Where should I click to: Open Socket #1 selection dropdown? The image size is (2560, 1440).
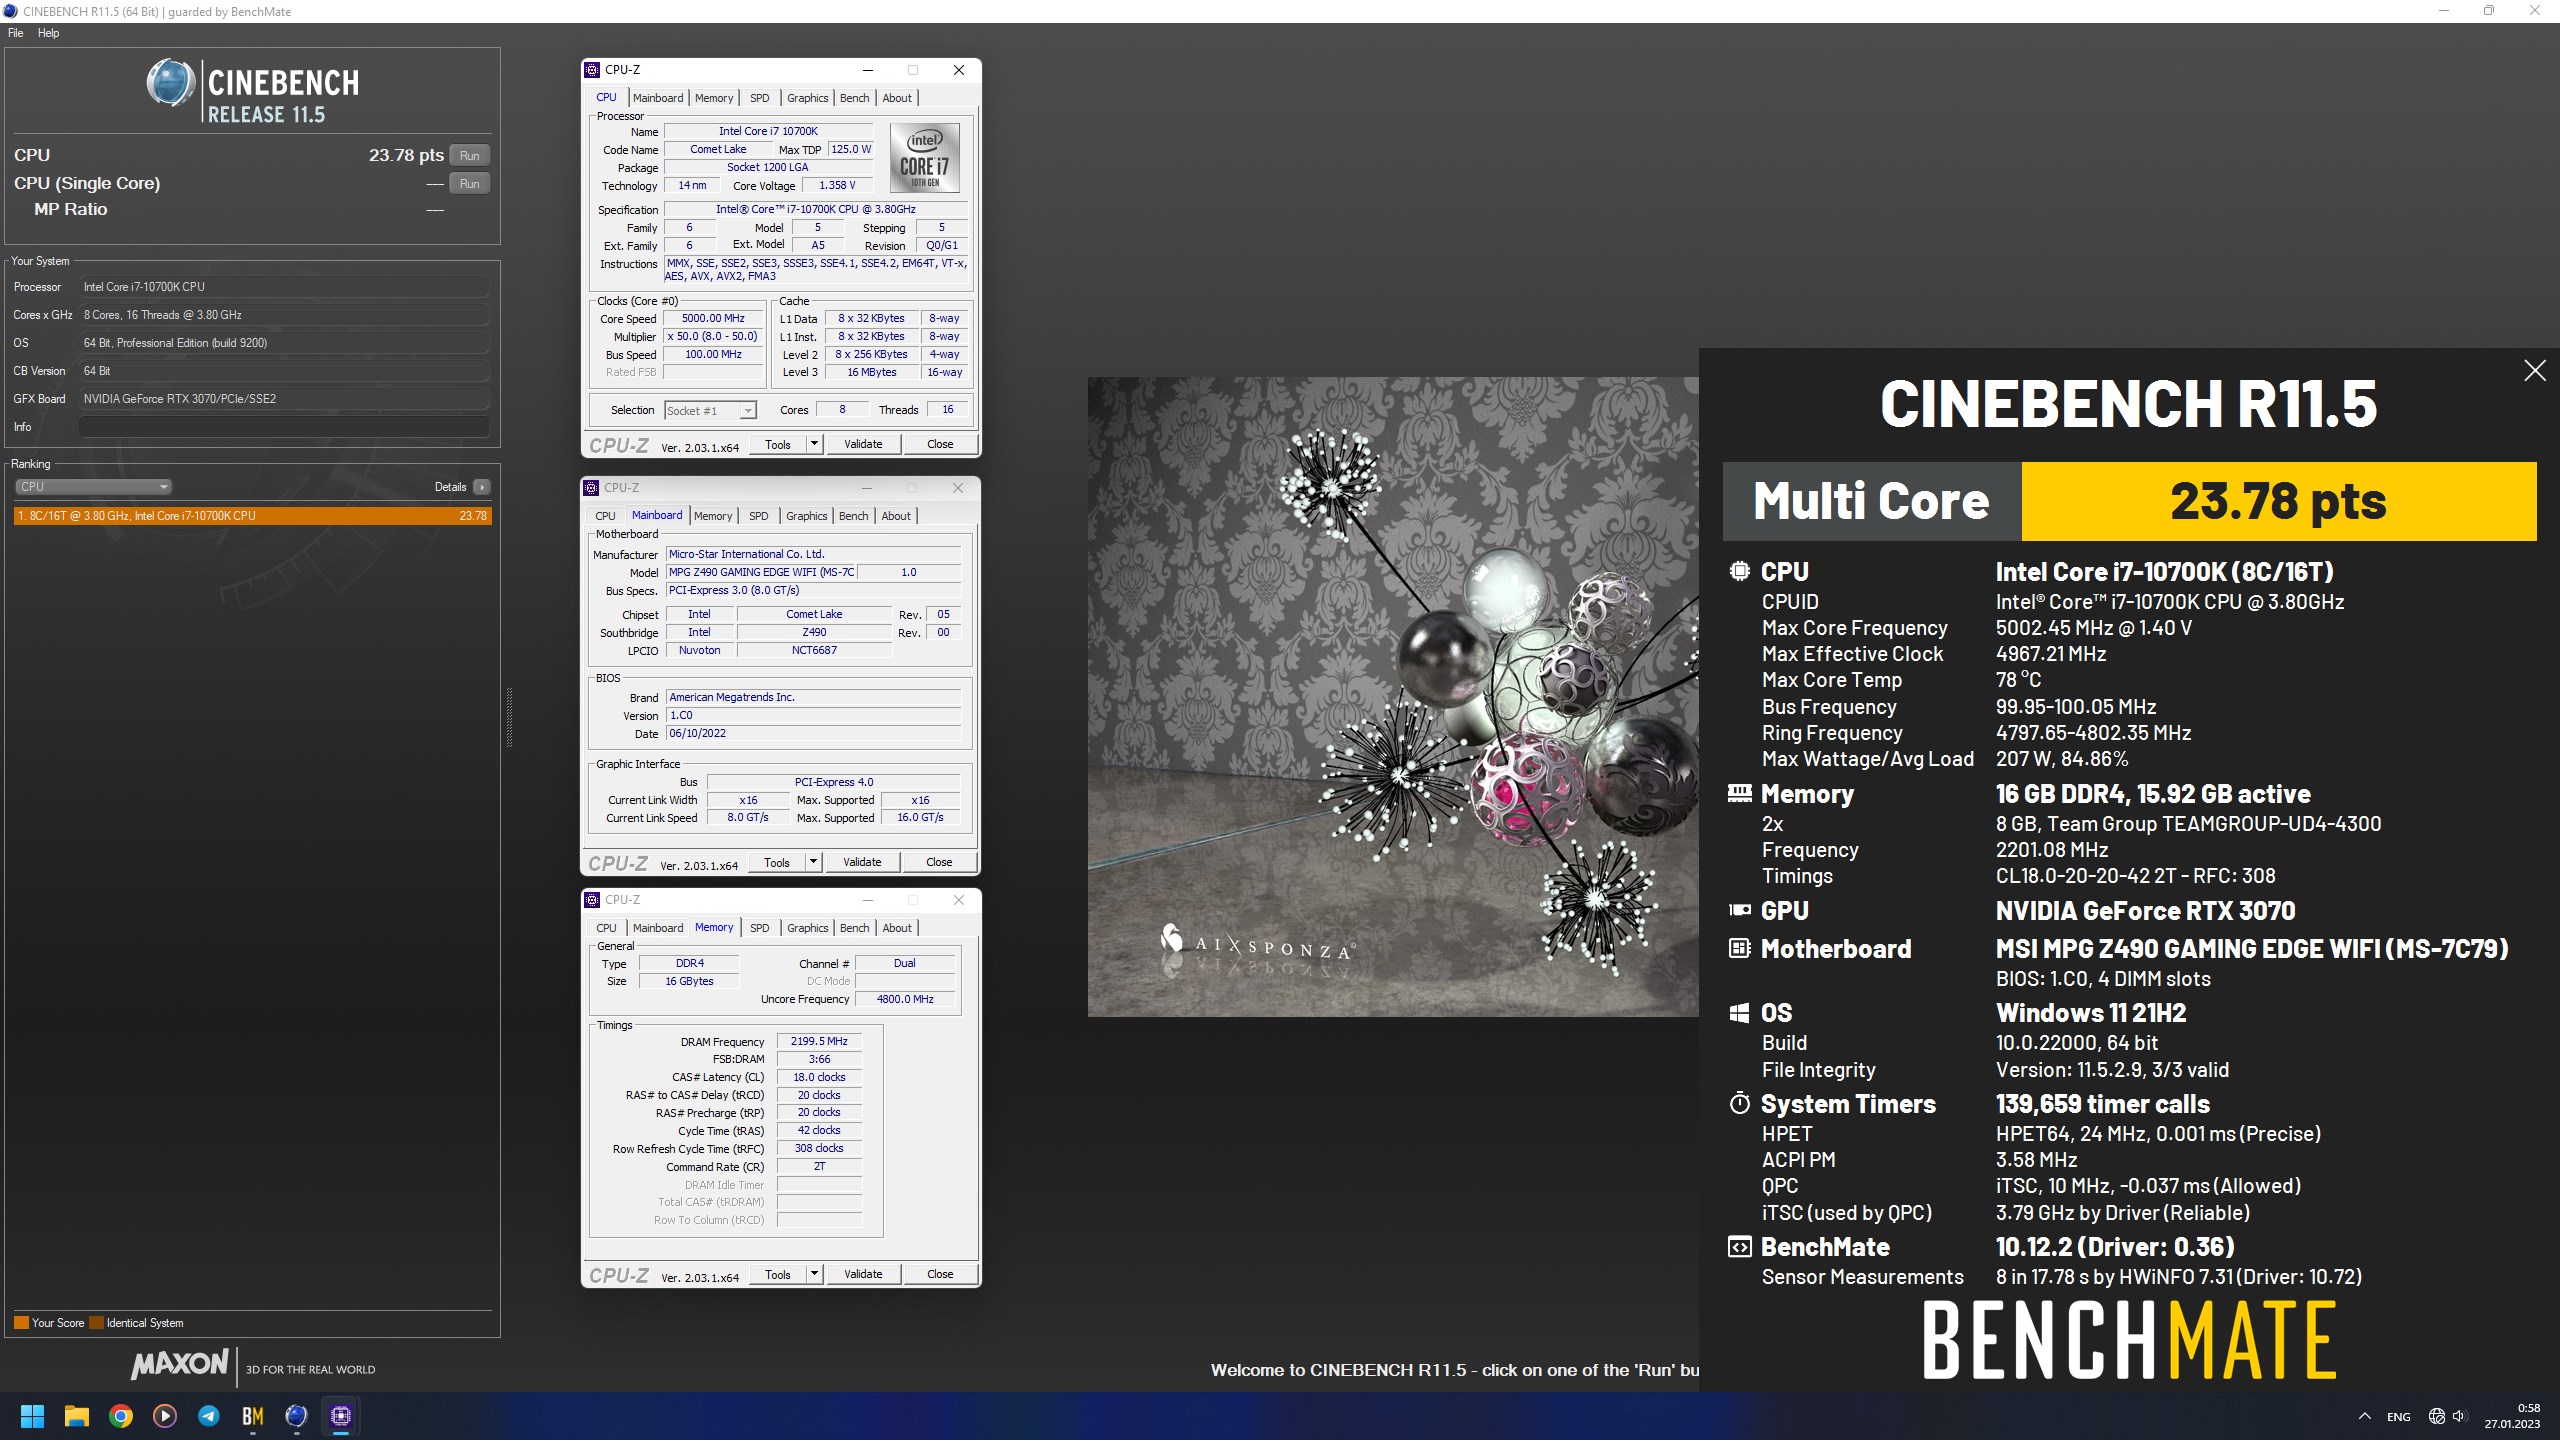click(x=710, y=410)
